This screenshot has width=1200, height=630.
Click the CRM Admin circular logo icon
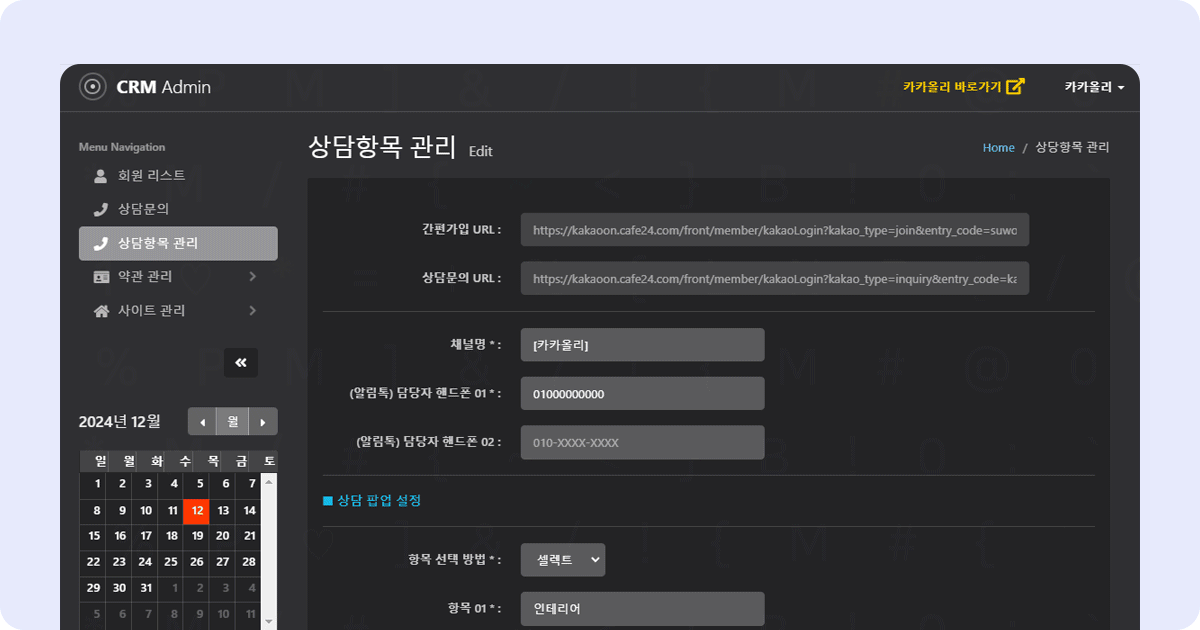92,87
